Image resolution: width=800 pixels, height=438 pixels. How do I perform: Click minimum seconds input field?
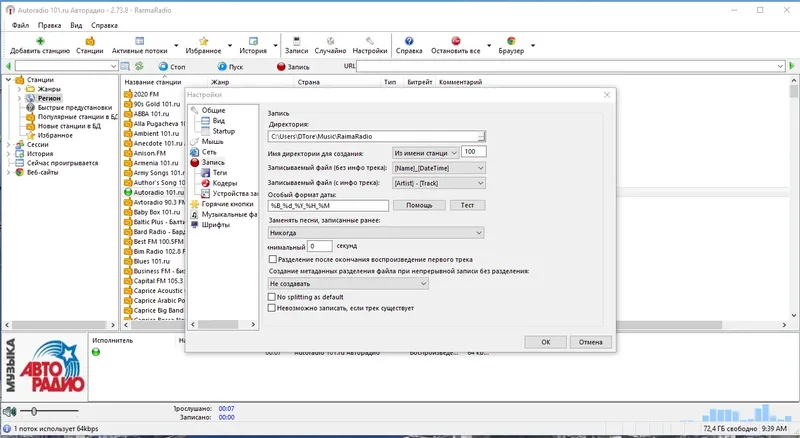tap(319, 246)
